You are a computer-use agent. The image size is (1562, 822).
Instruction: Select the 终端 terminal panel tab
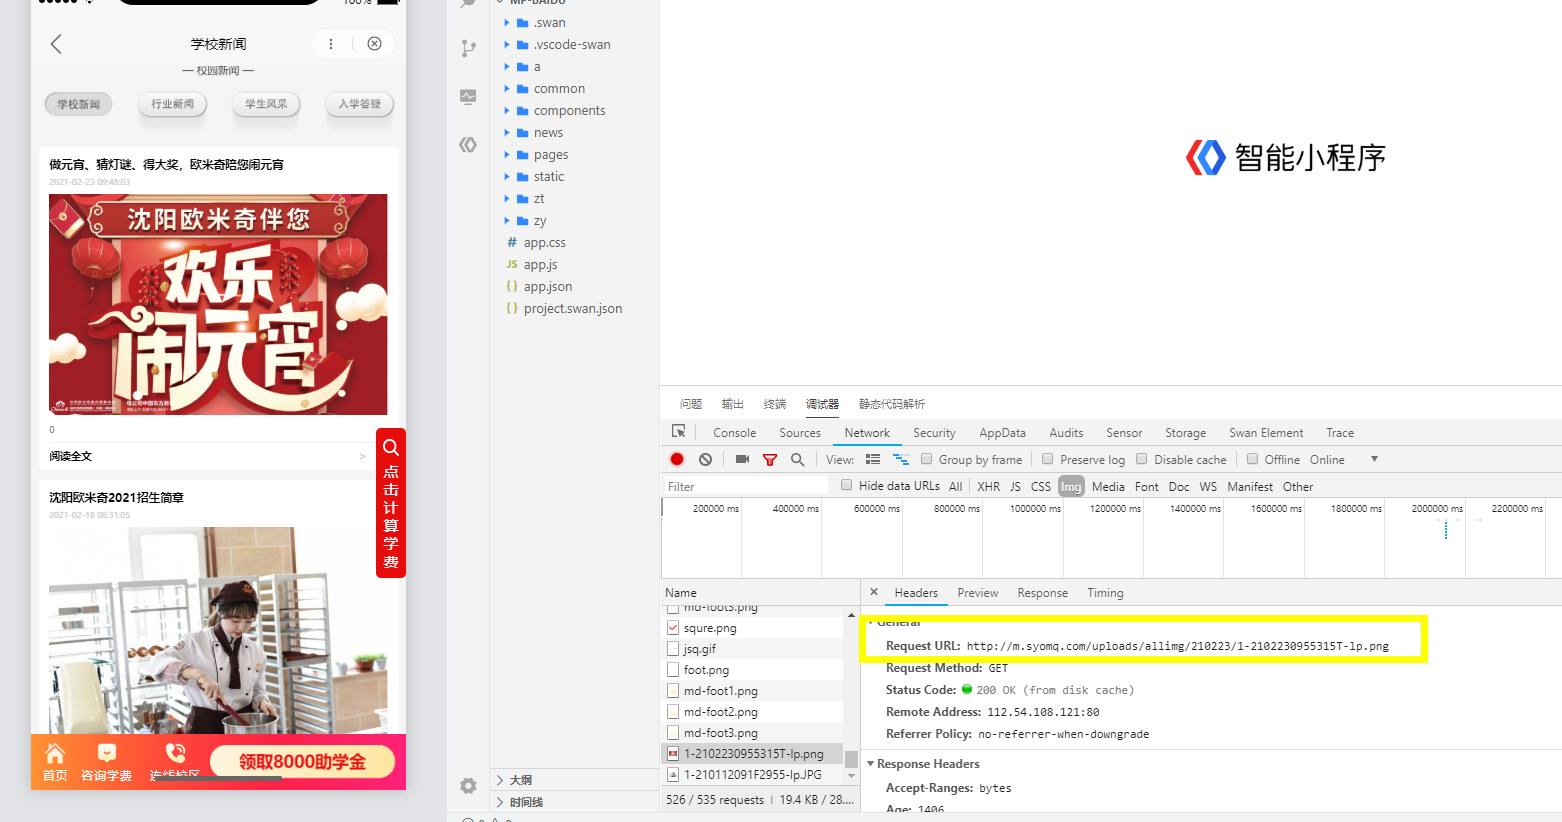775,404
